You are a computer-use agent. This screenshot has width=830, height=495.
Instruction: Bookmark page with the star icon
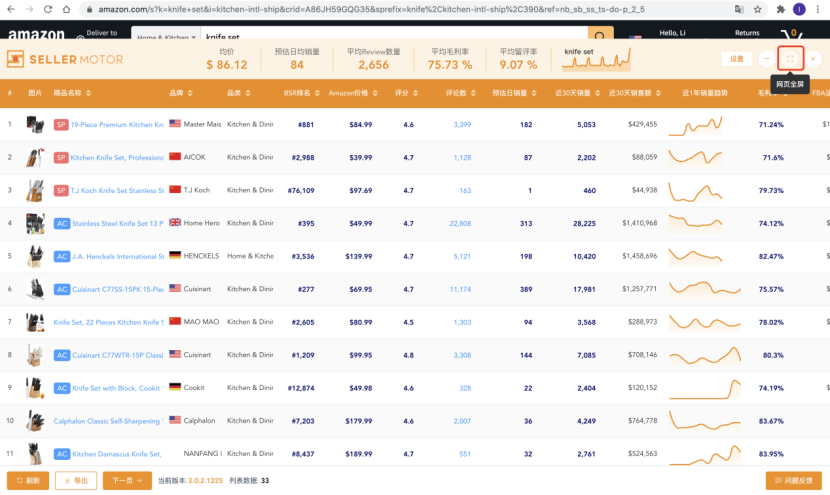coord(759,9)
